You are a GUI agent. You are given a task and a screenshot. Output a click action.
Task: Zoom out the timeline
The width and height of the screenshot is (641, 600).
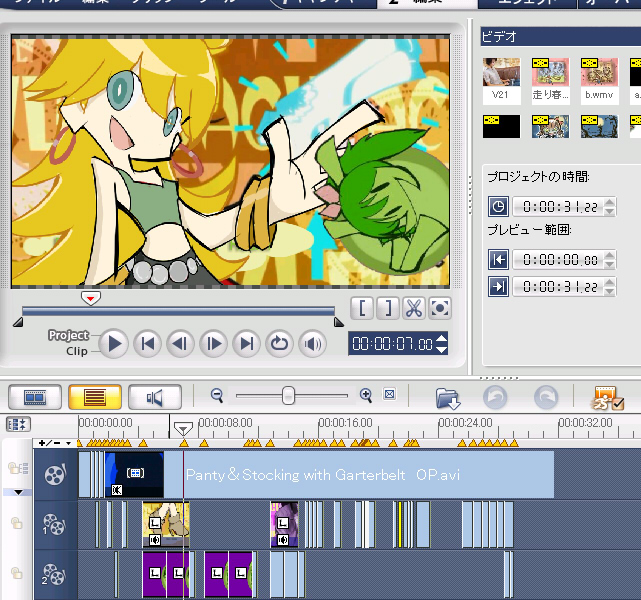pyautogui.click(x=217, y=395)
